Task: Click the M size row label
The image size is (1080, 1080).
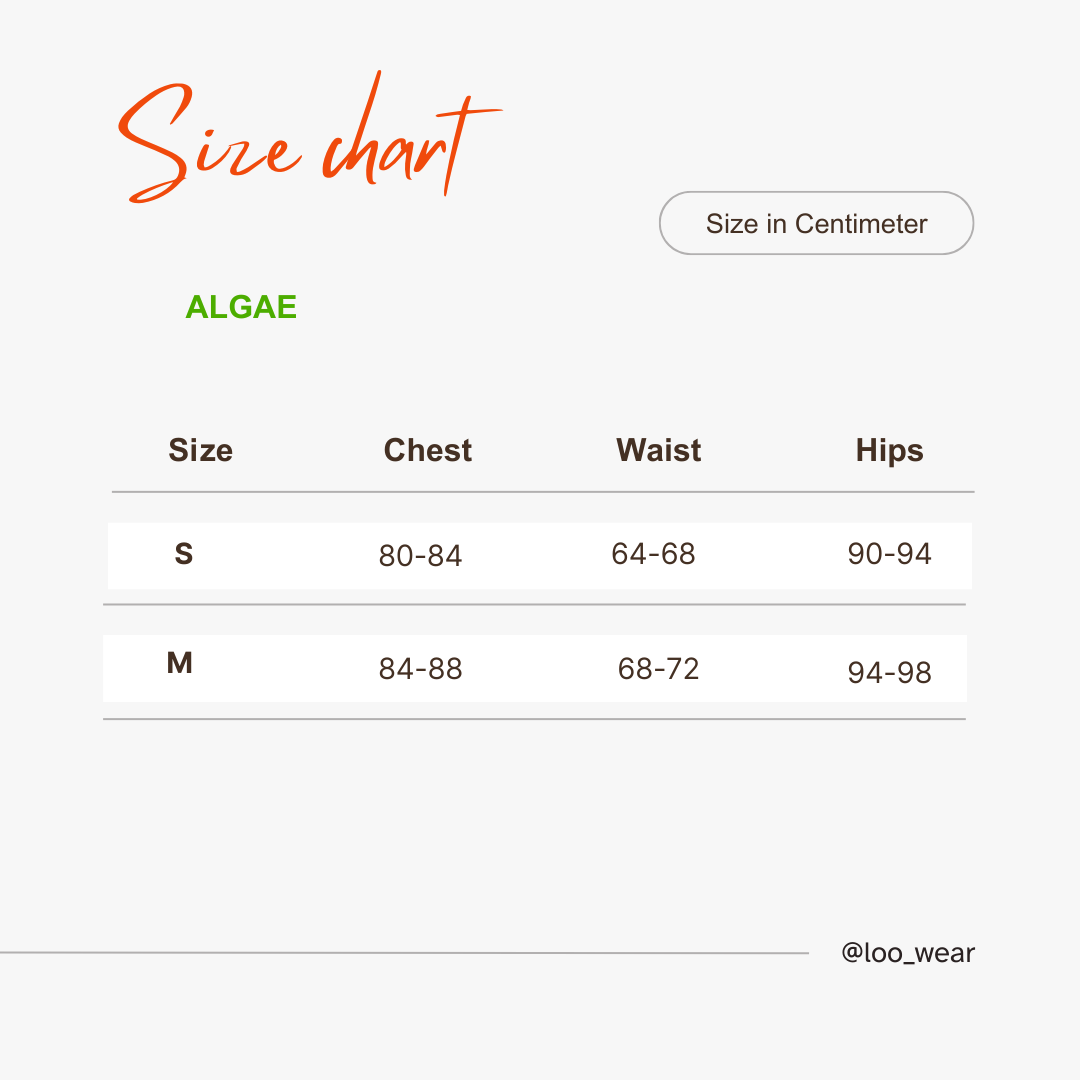Action: point(180,663)
